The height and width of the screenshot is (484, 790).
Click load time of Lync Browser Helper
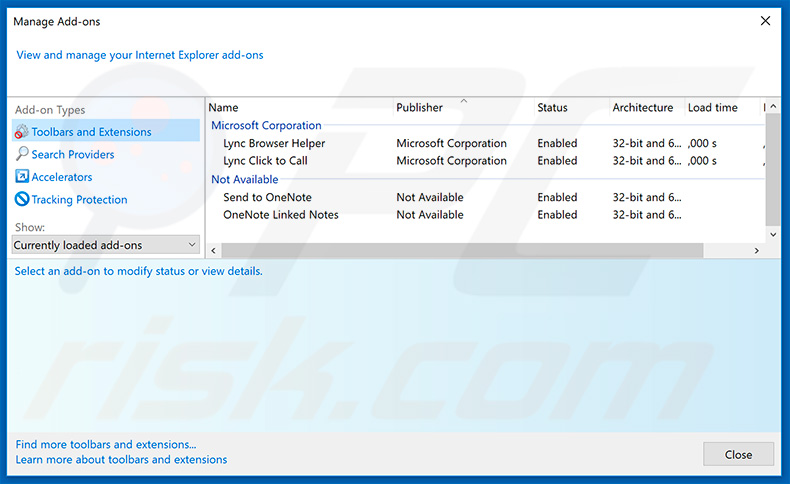702,144
